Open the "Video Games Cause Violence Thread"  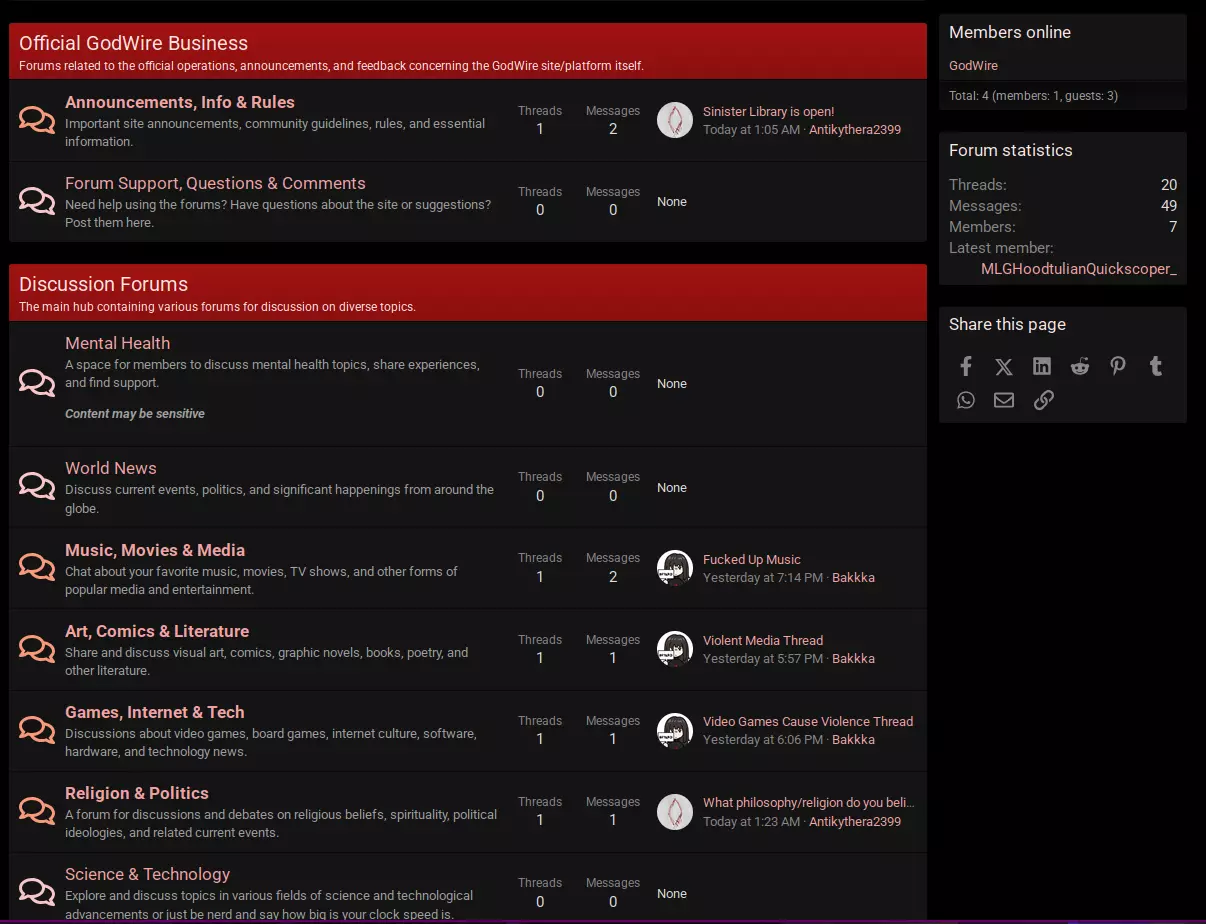click(807, 721)
